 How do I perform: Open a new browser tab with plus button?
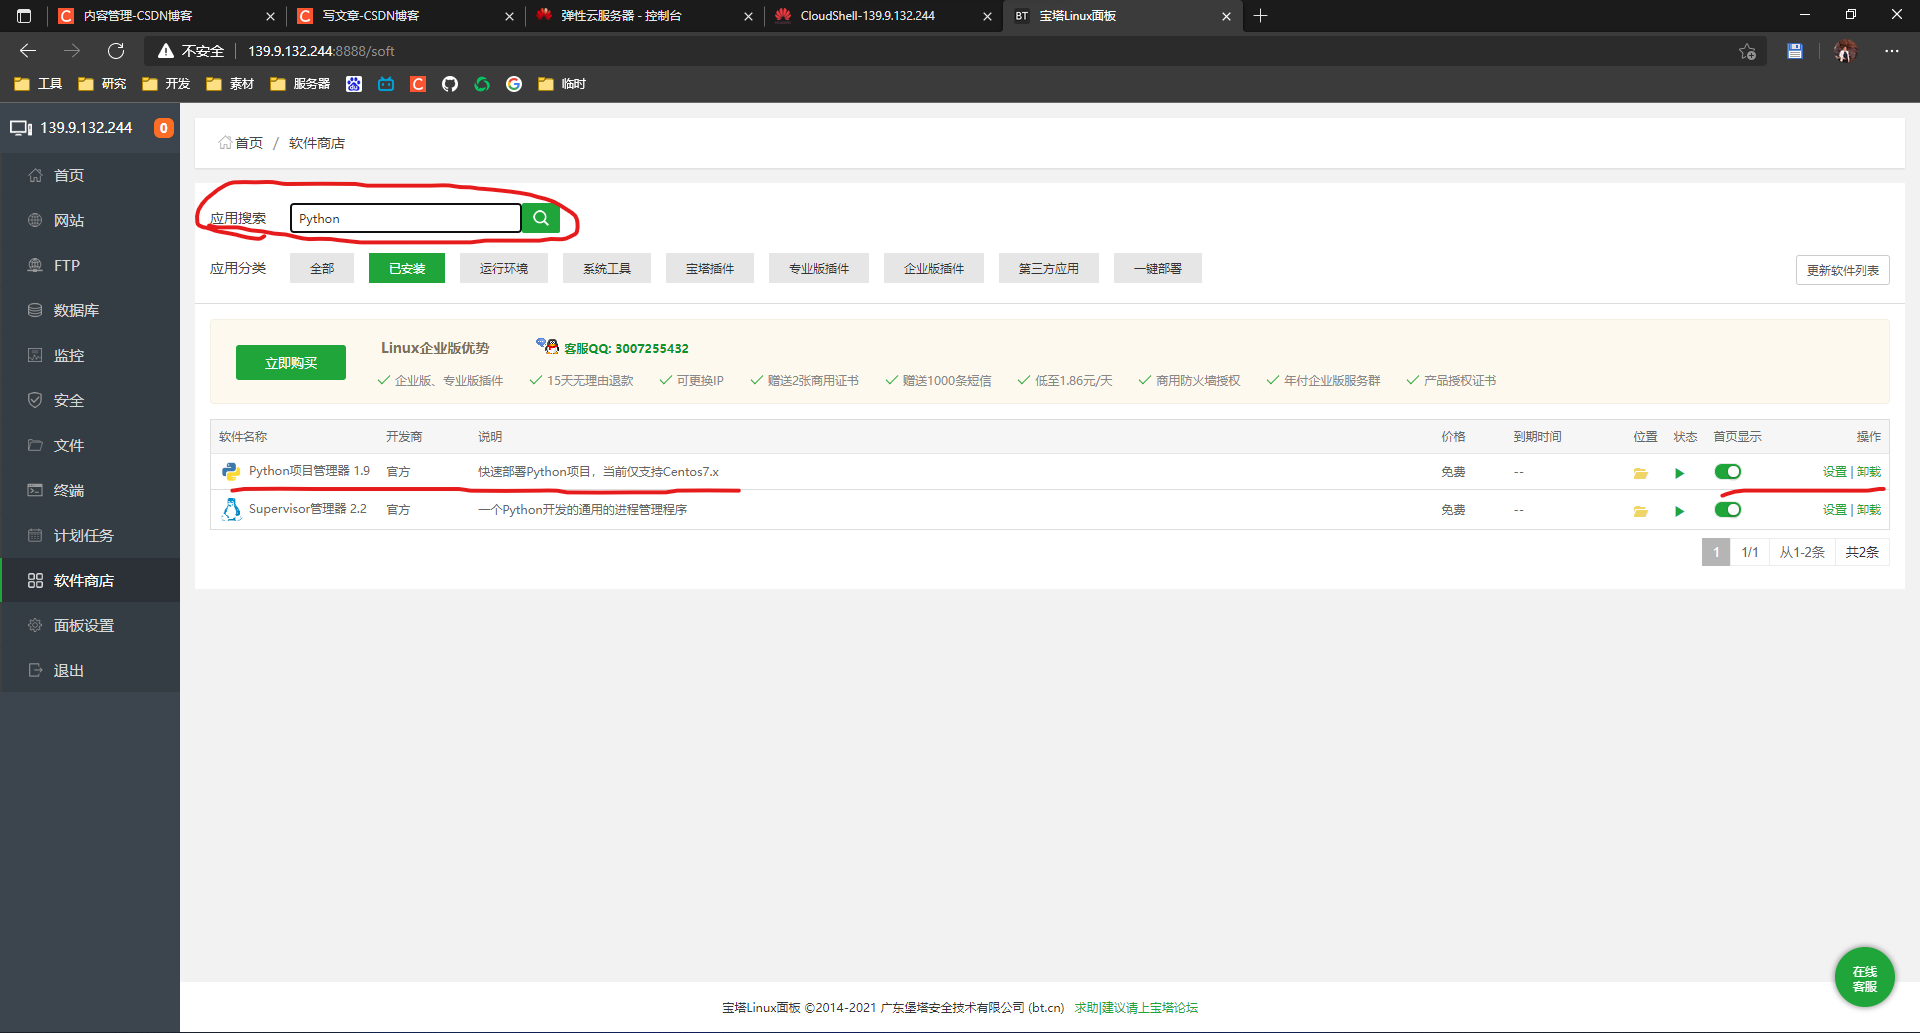click(1261, 16)
